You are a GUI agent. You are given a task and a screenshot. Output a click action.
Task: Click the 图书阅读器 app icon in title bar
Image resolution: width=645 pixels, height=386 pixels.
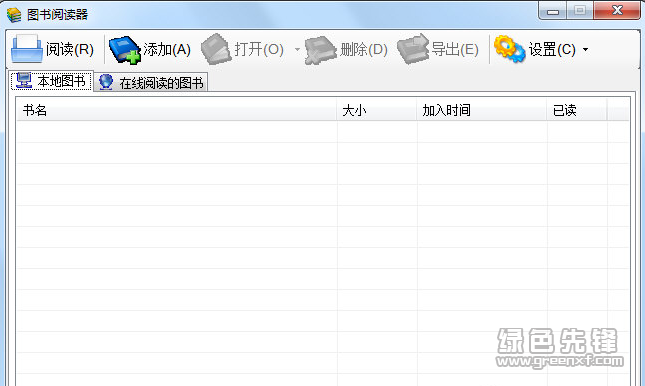pos(14,14)
